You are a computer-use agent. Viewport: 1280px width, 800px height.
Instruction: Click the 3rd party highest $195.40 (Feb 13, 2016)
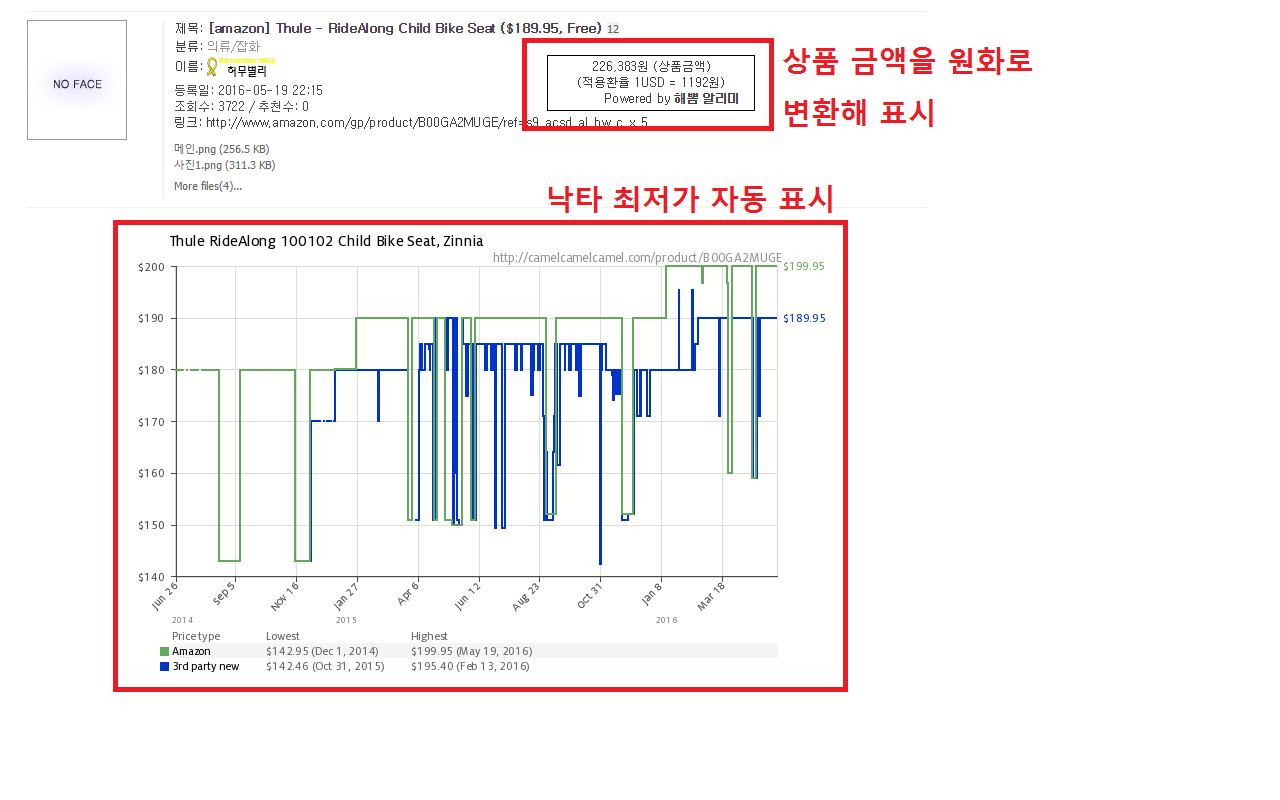point(470,666)
